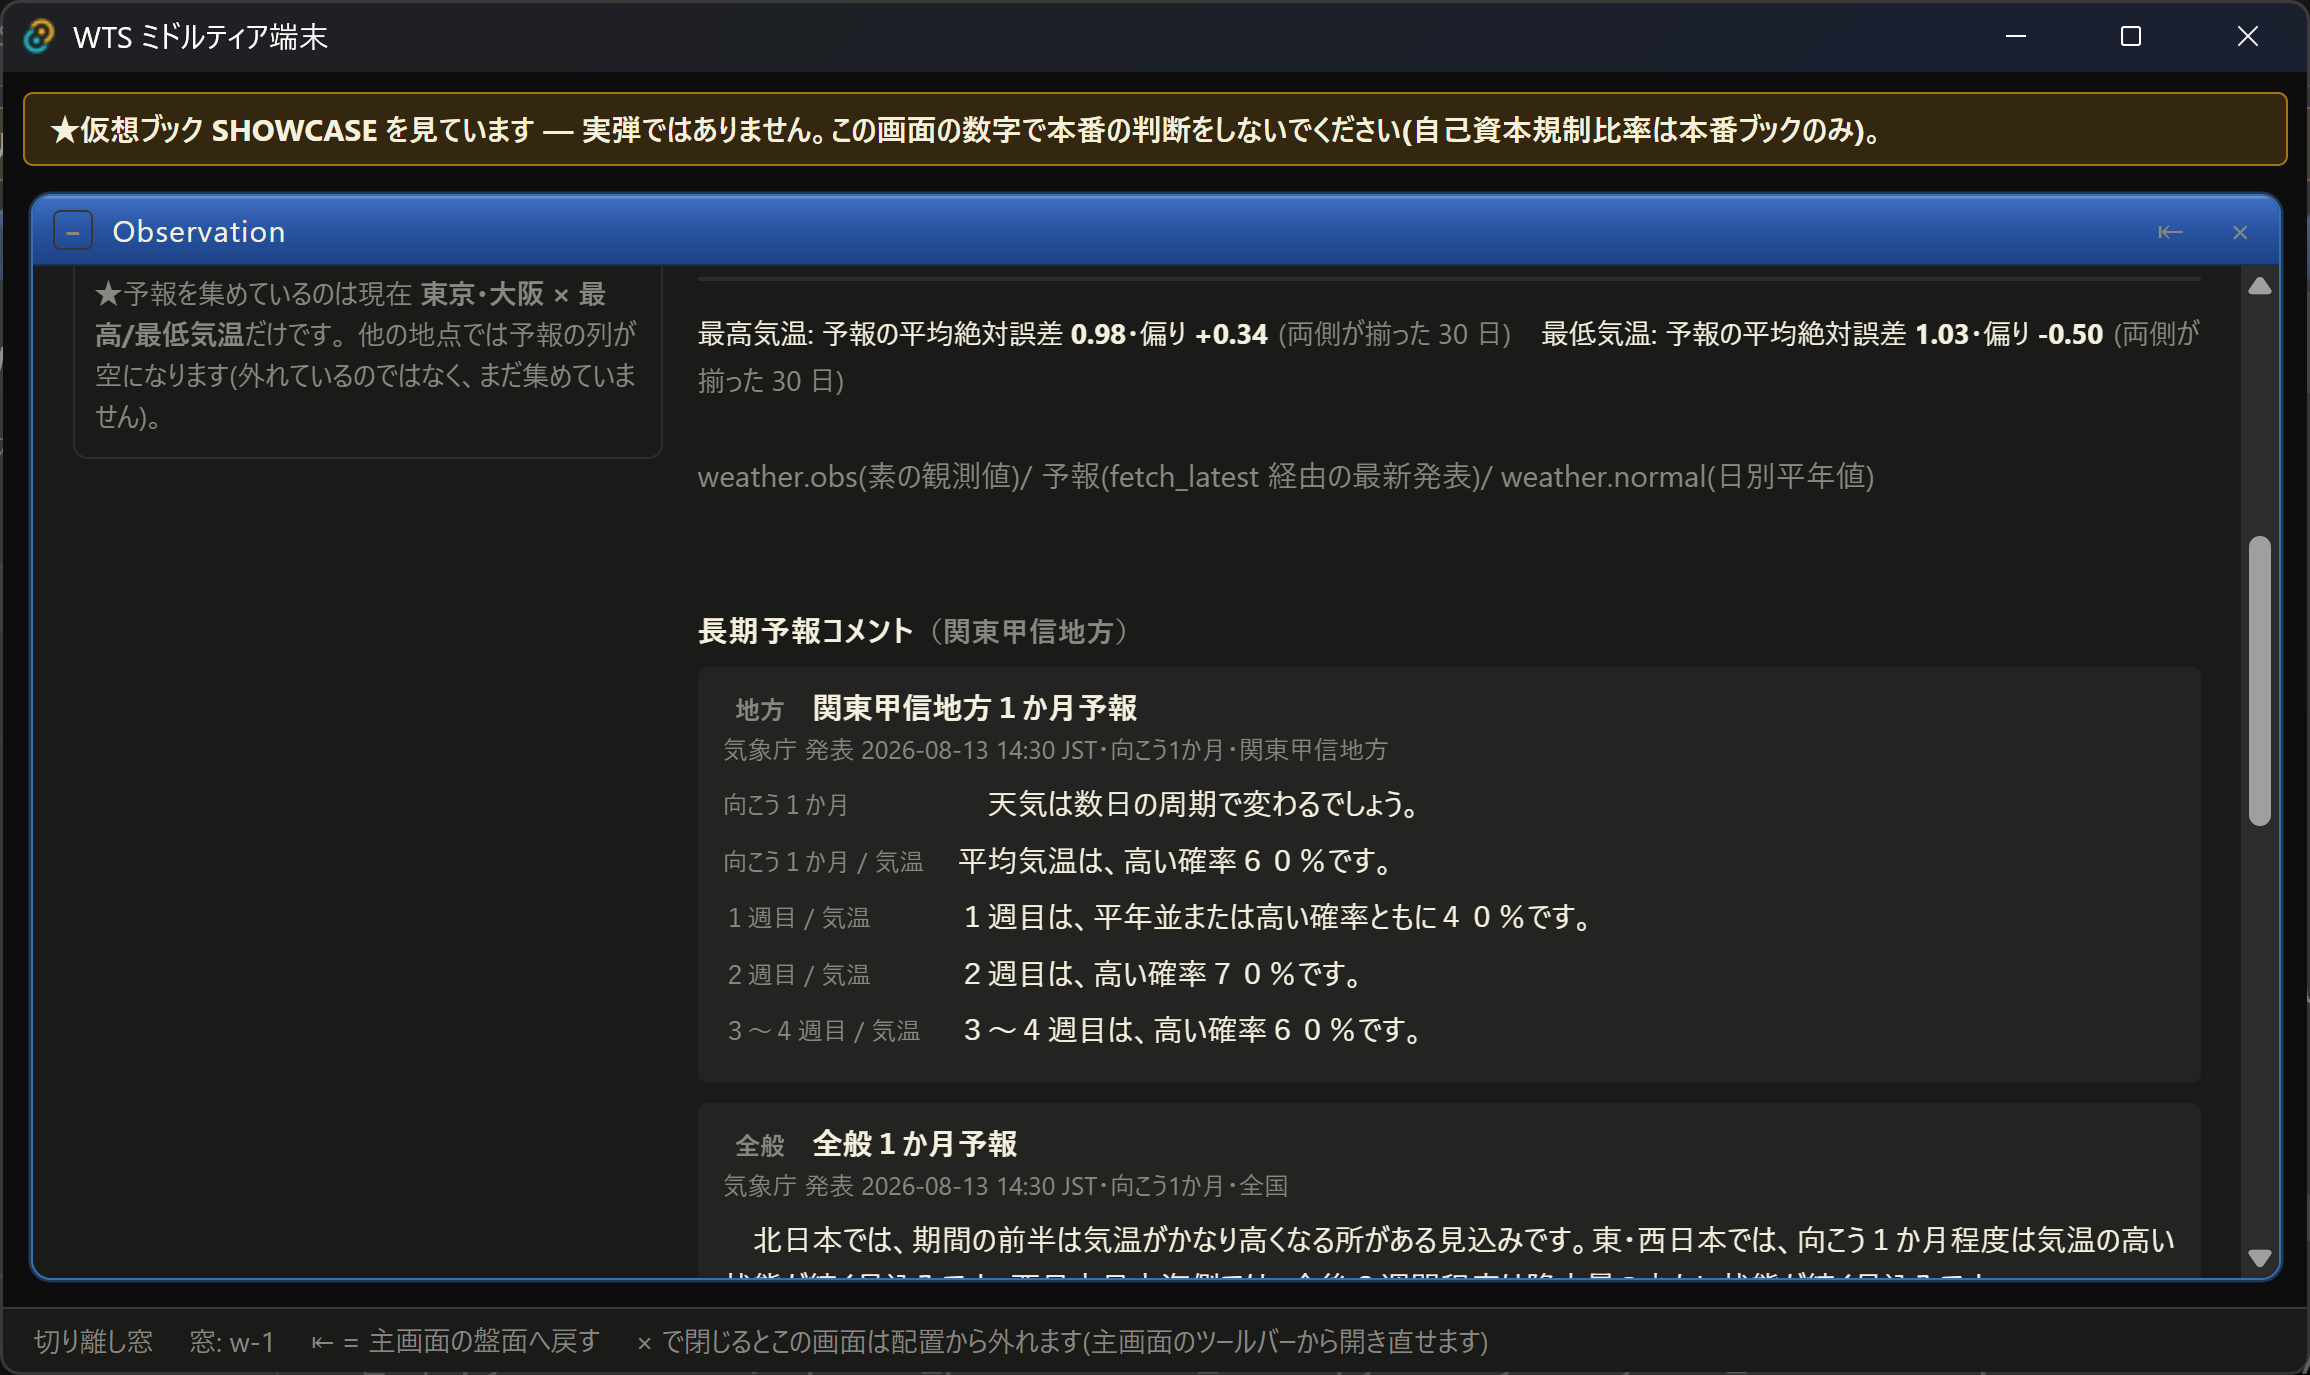Click the weather.obs data source line

1285,477
